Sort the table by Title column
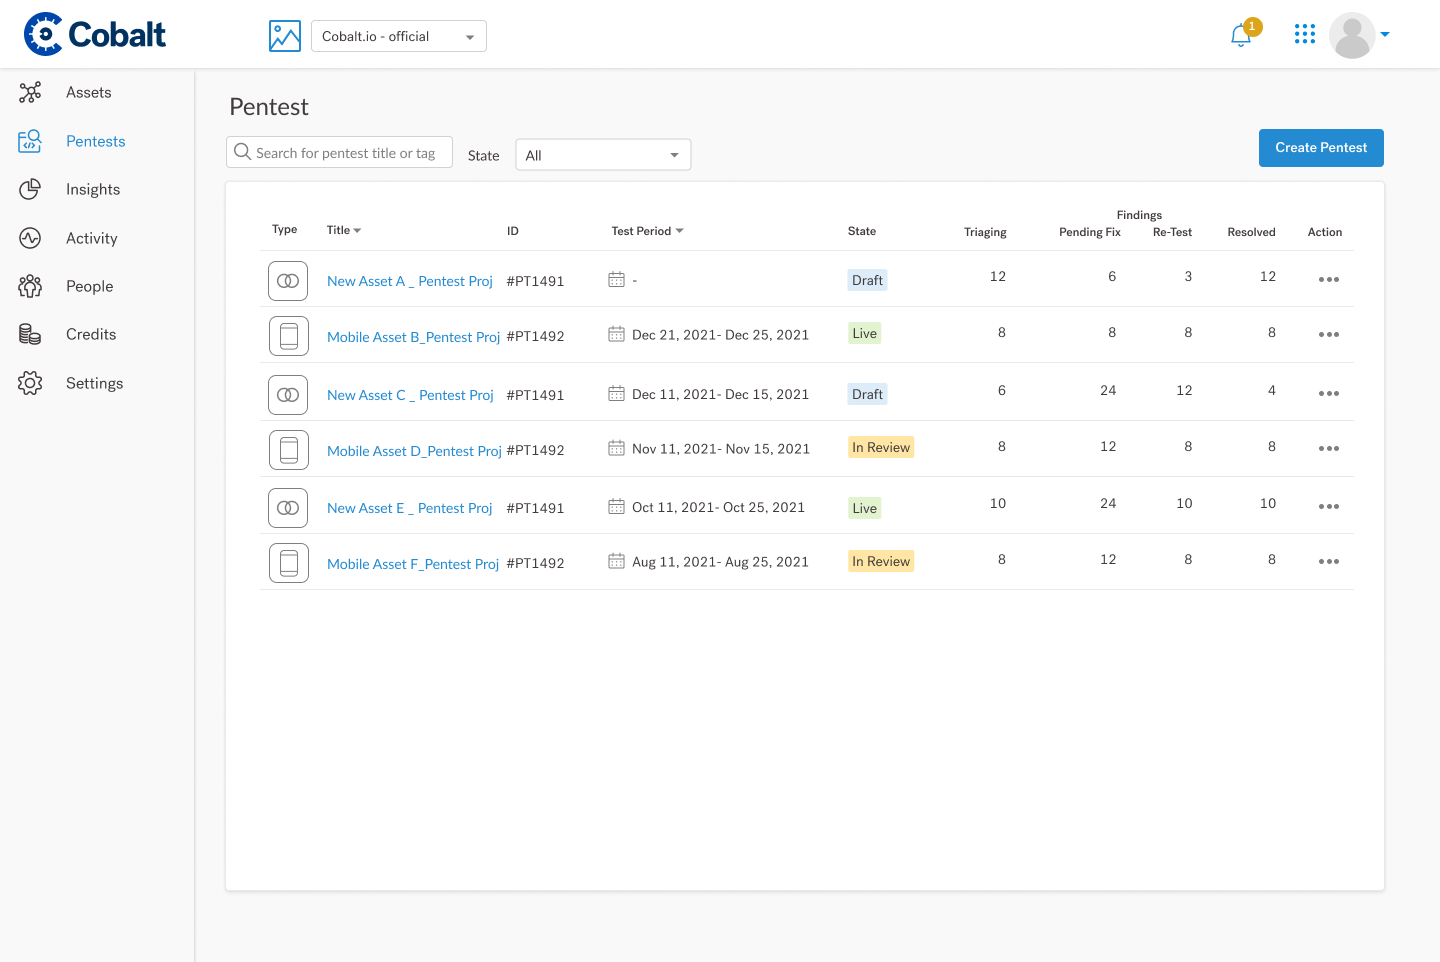1440x962 pixels. click(x=343, y=229)
